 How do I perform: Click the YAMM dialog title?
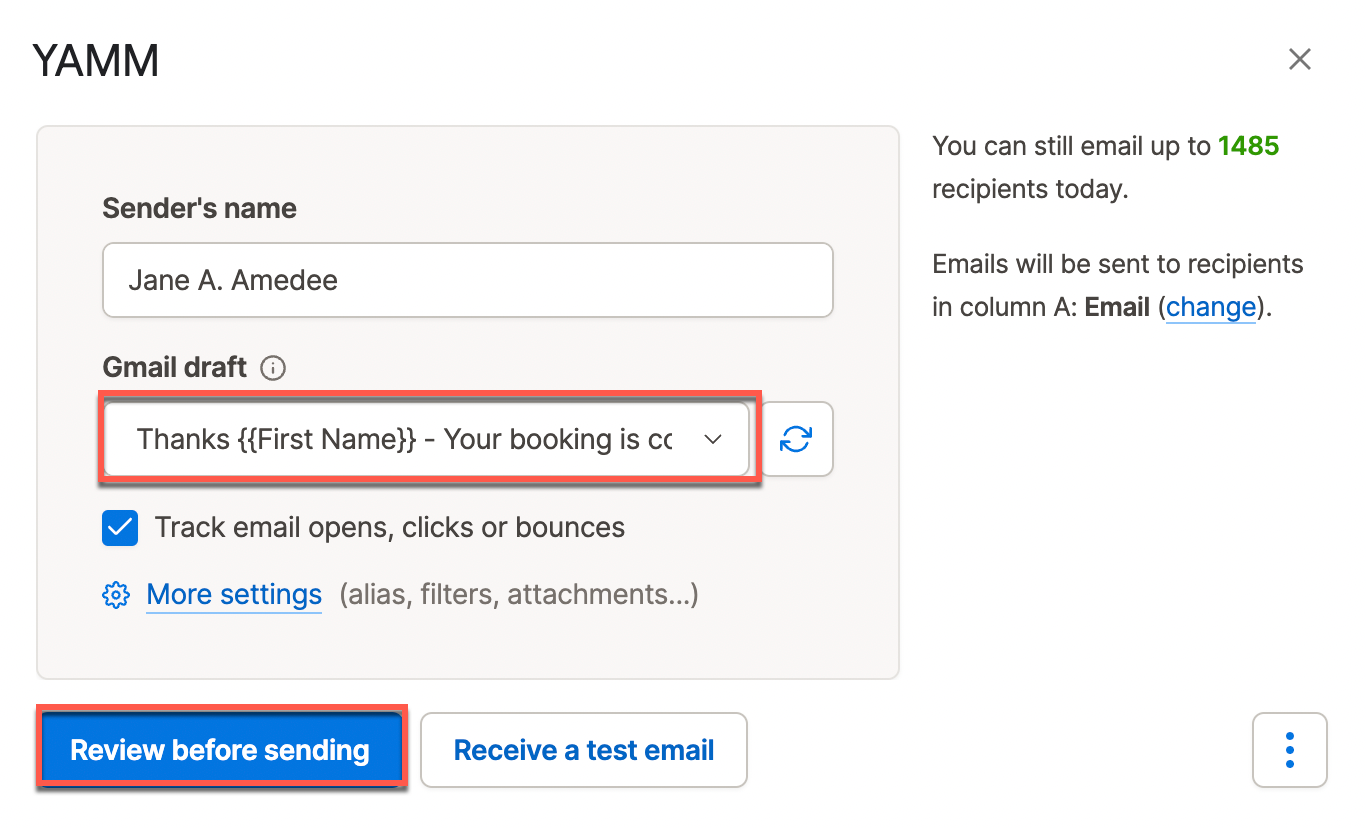(x=96, y=62)
